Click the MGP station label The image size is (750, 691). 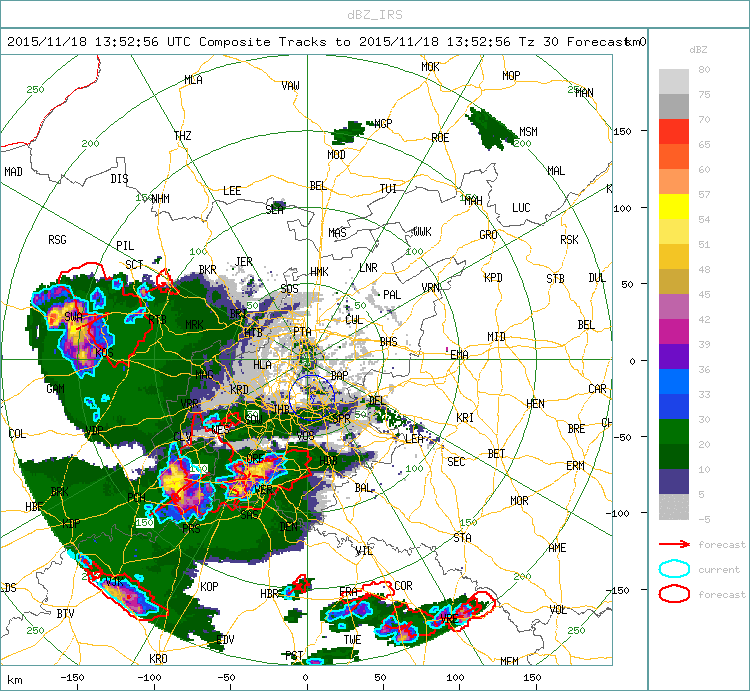383,123
